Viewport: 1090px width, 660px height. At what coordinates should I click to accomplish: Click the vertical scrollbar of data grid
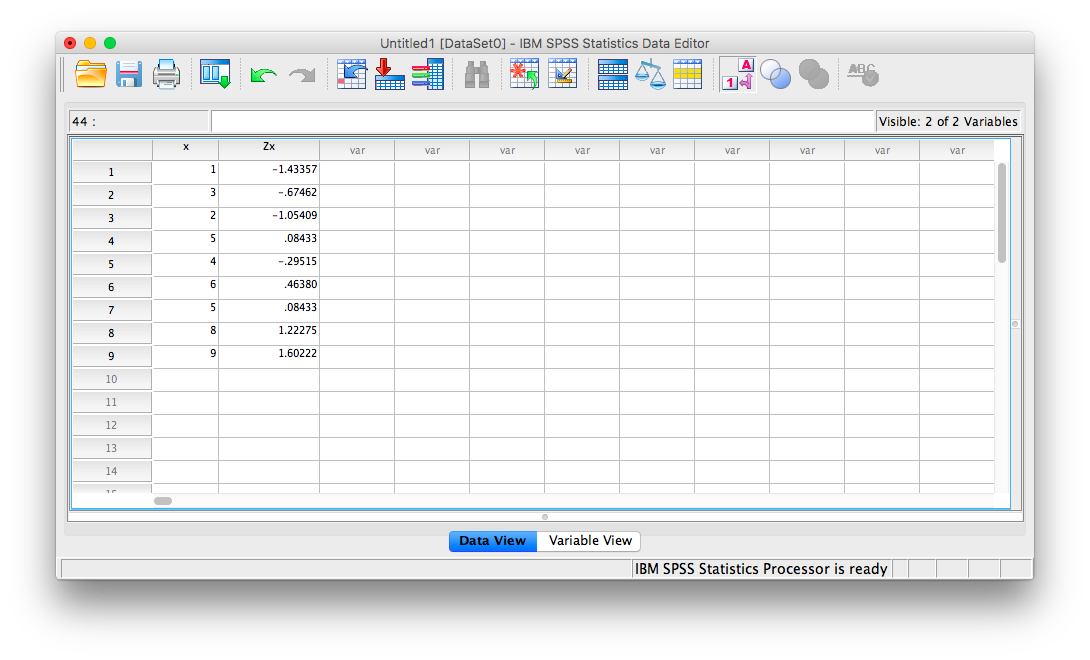point(1002,212)
